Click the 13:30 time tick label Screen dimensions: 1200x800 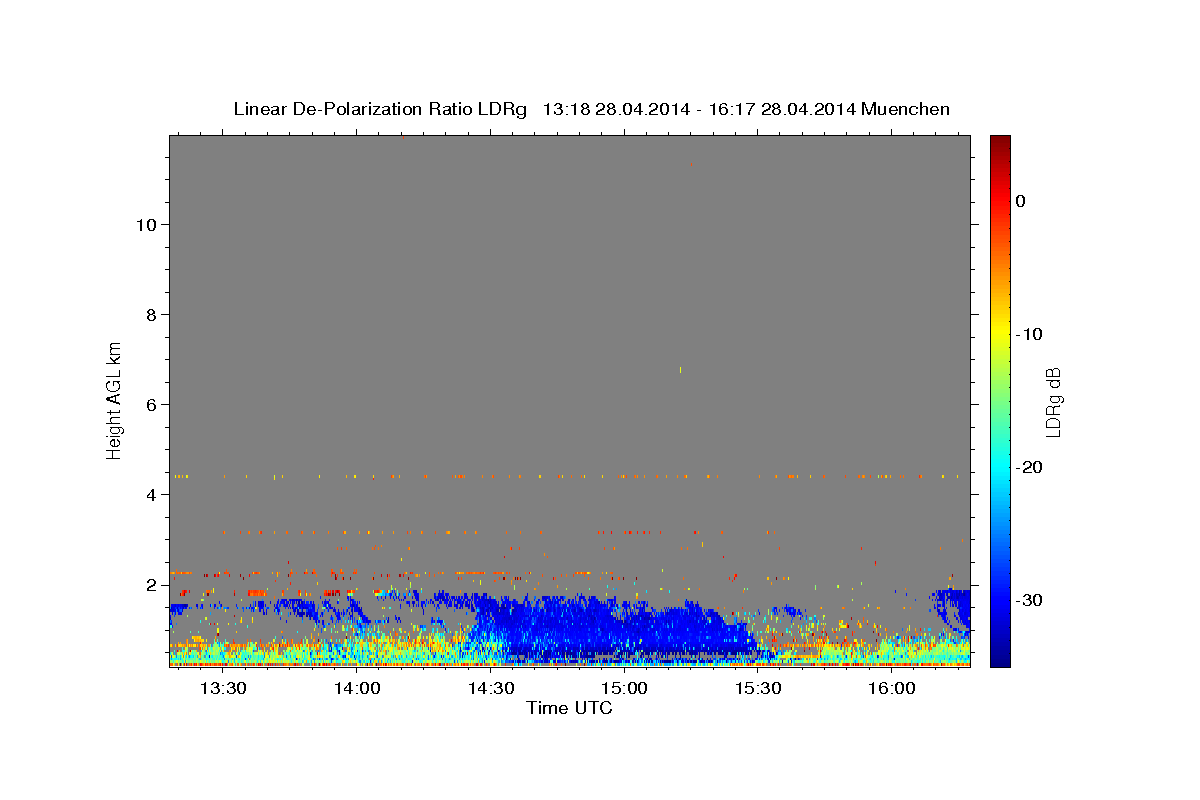coord(223,689)
